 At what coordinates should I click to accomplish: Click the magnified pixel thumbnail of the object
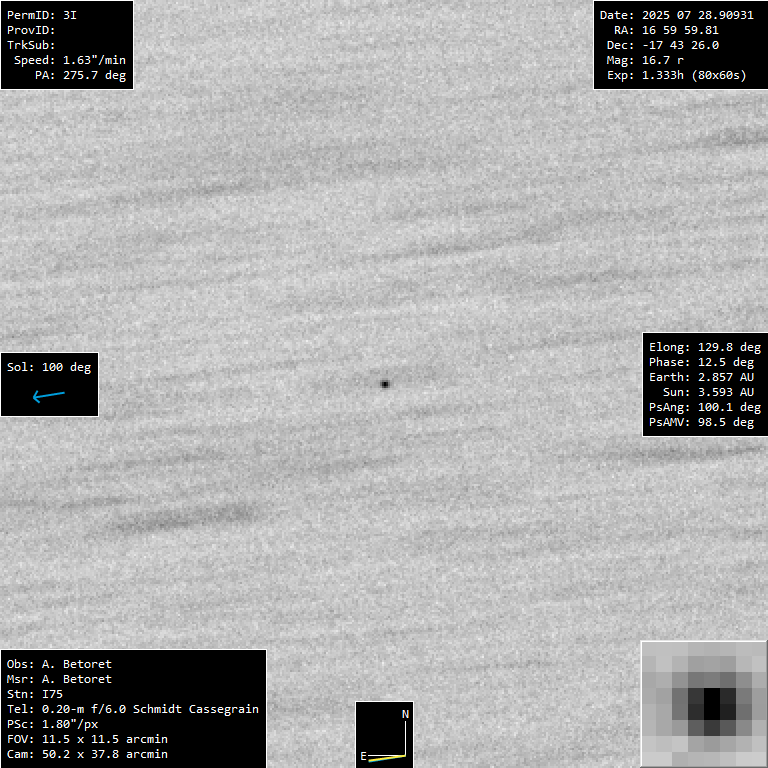coord(704,704)
